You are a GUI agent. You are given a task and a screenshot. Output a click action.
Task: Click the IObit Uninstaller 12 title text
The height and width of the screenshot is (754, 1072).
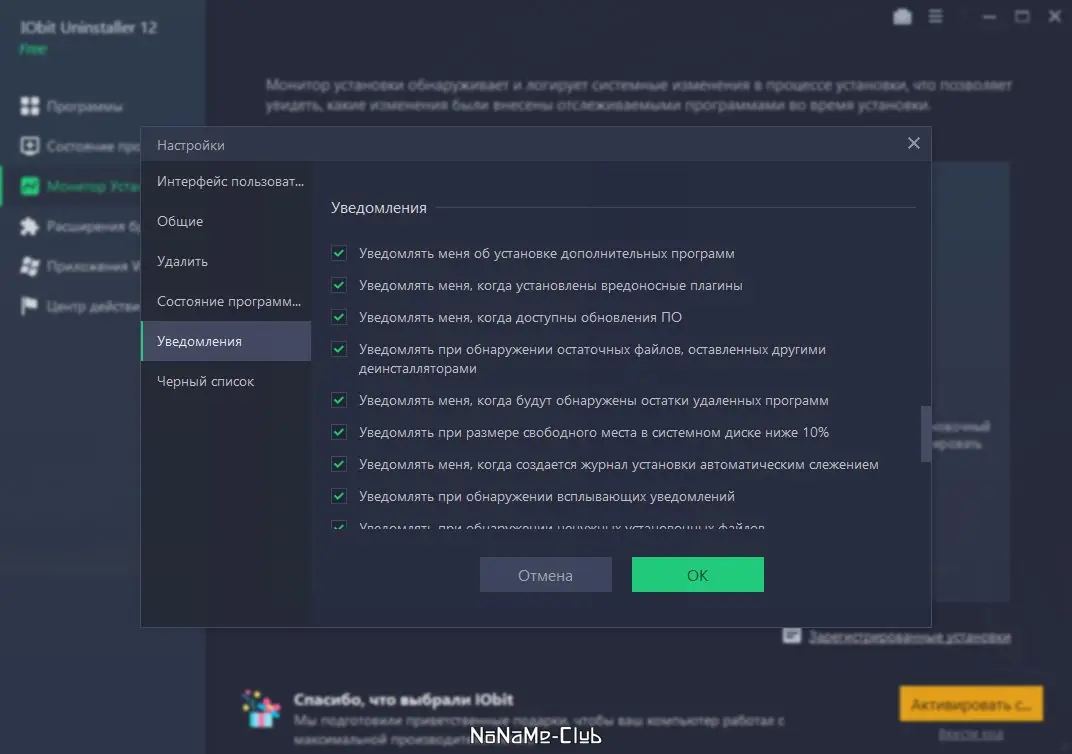(x=89, y=28)
